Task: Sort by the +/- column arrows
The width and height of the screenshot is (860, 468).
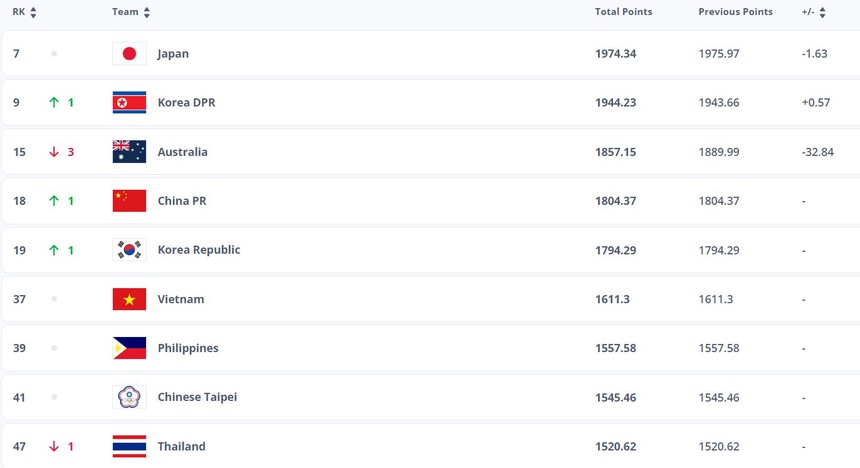Action: pos(823,13)
